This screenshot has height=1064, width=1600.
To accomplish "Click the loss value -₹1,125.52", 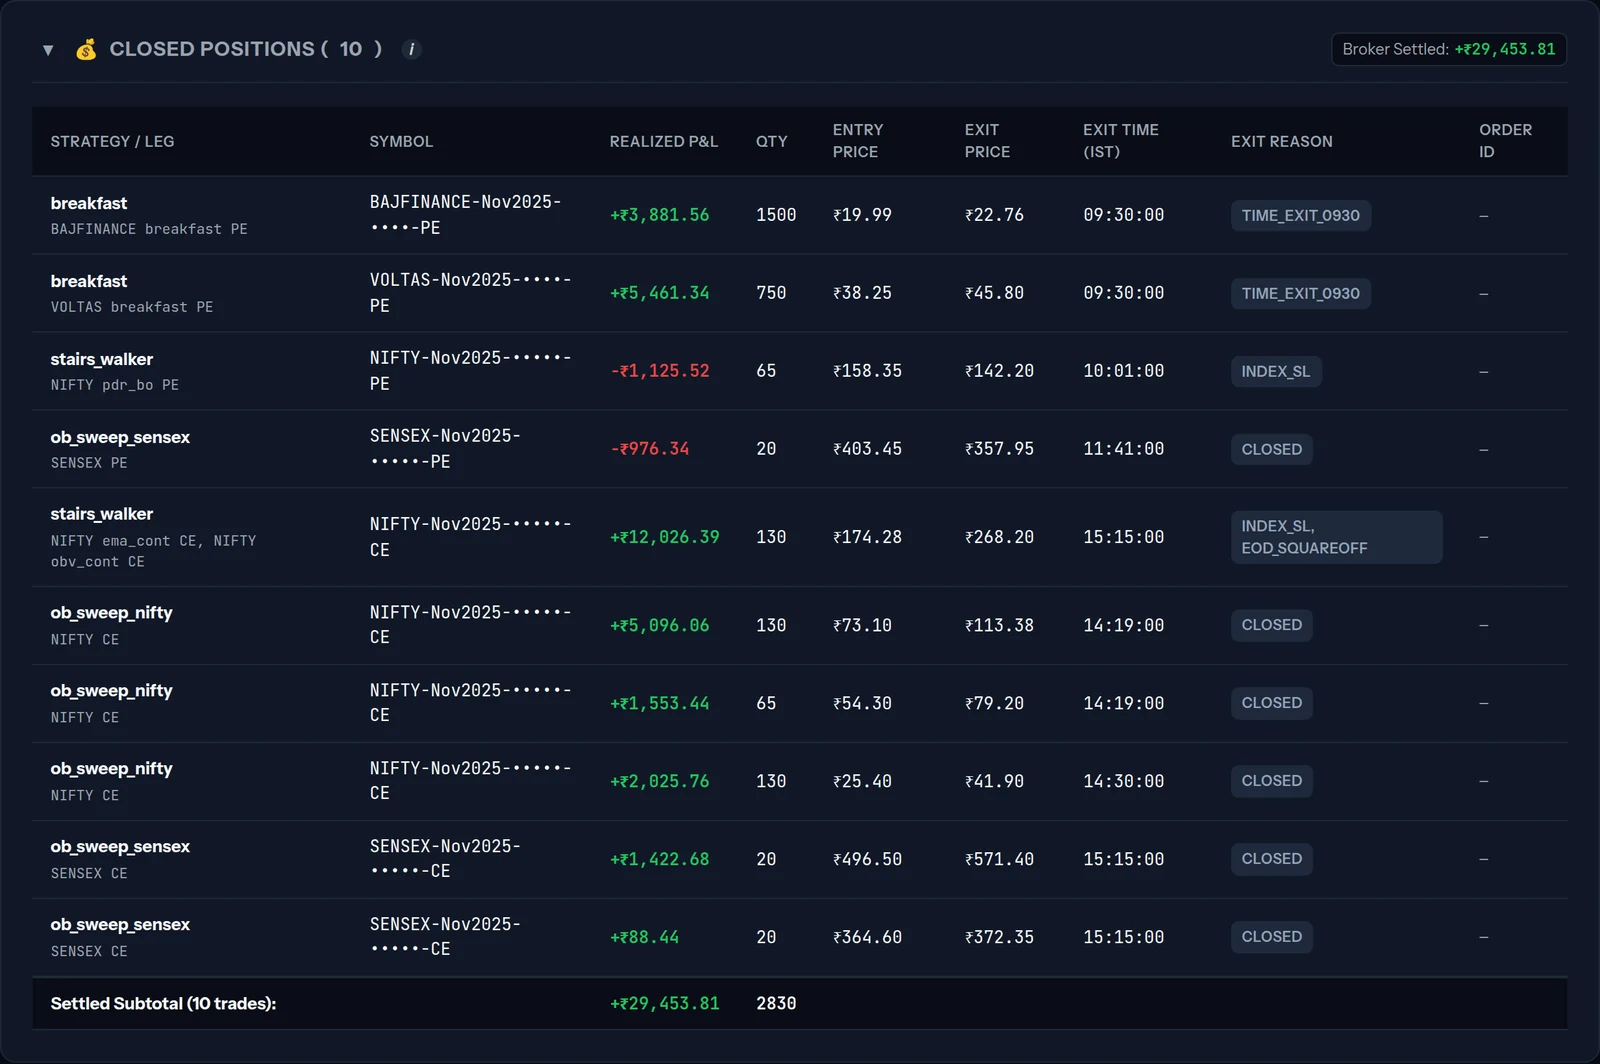I will click(x=660, y=371).
